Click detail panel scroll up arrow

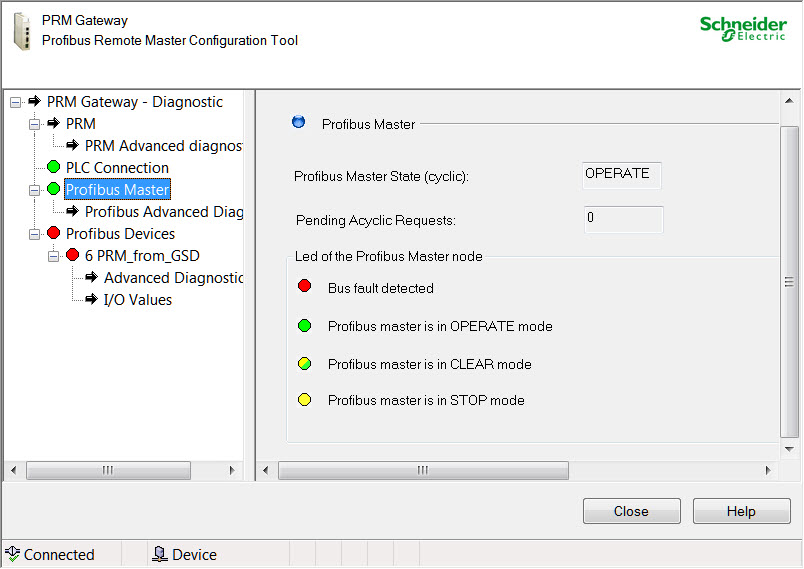(x=790, y=101)
